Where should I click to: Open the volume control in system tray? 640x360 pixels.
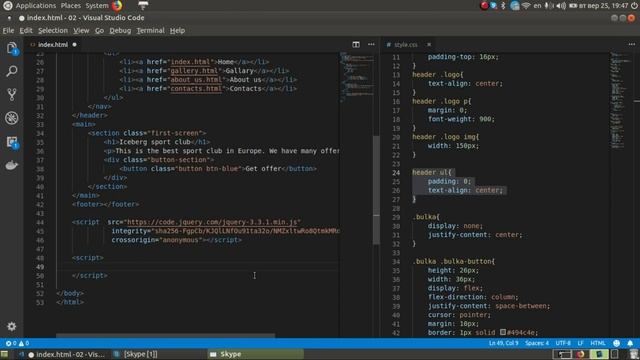tap(561, 6)
